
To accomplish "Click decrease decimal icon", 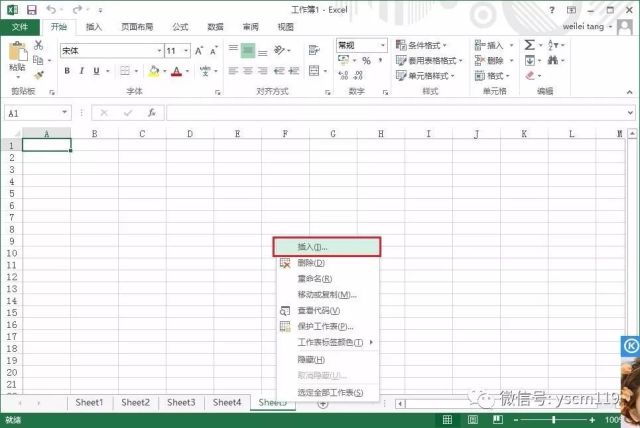I will [358, 75].
